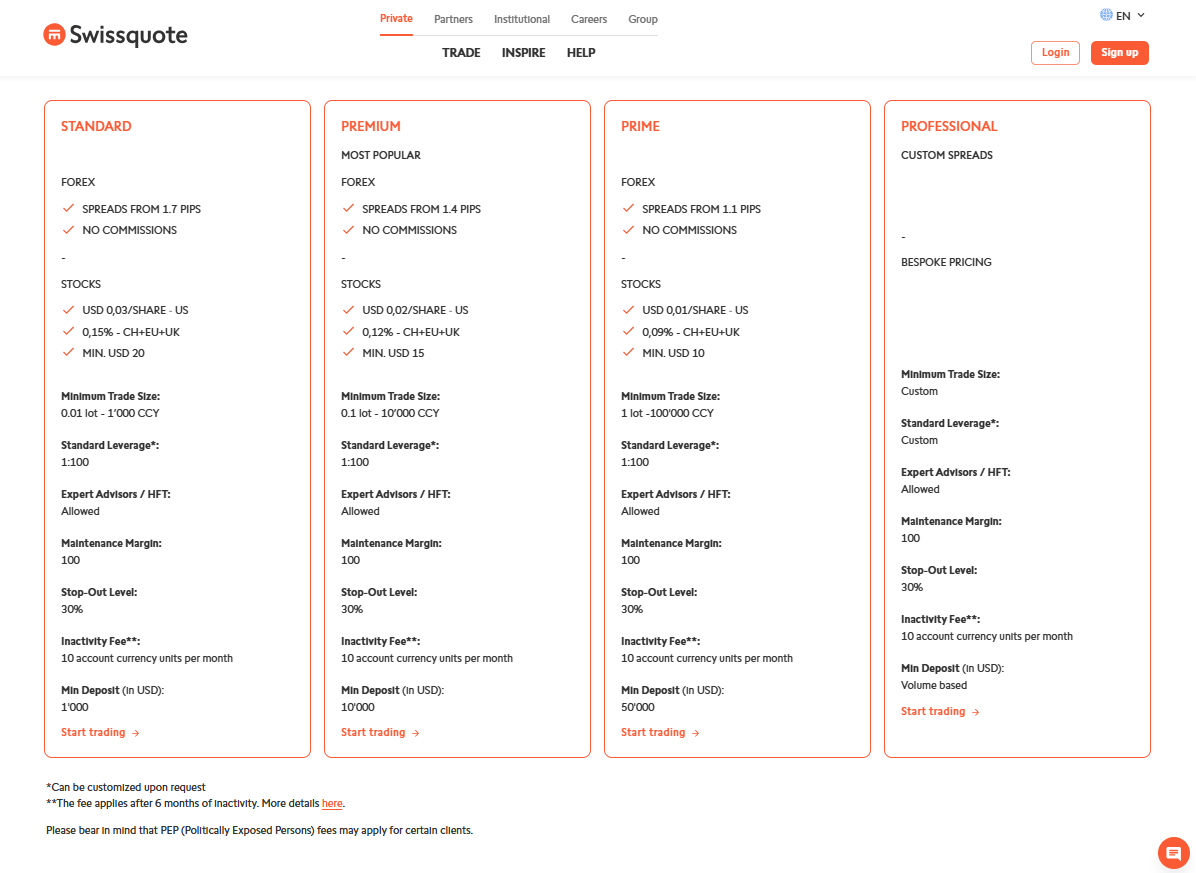This screenshot has height=873, width=1196.
Task: Click the globe language icon
Action: (x=1105, y=15)
